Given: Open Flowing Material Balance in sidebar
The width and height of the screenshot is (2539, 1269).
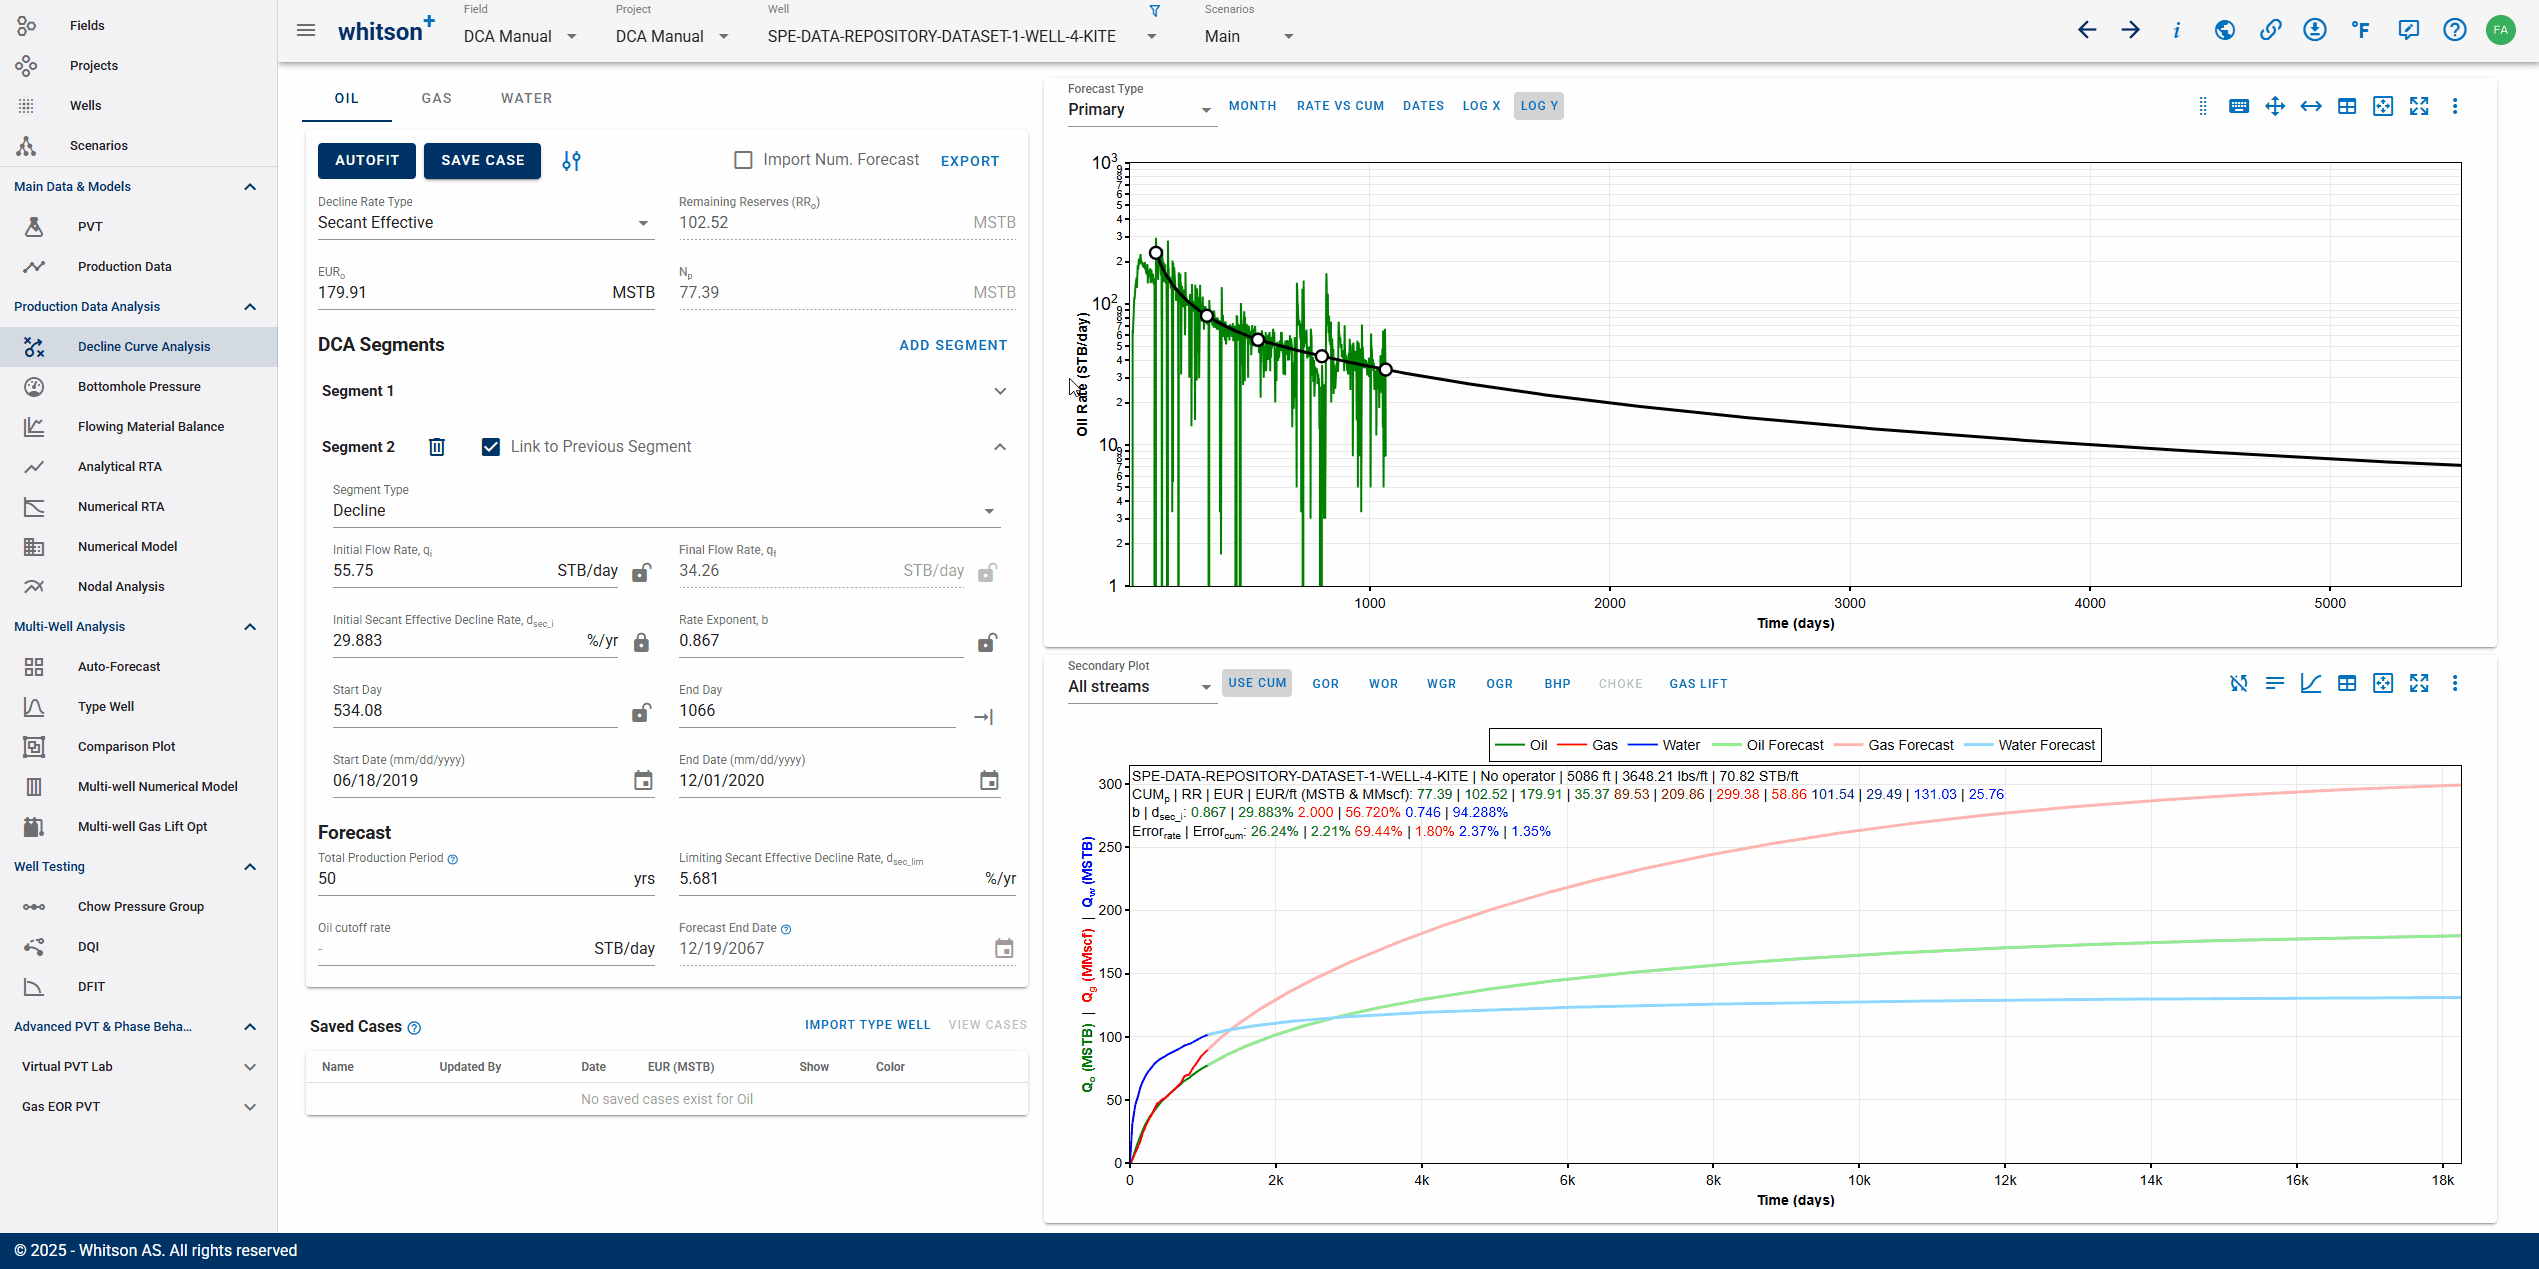Looking at the screenshot, I should pos(139,427).
